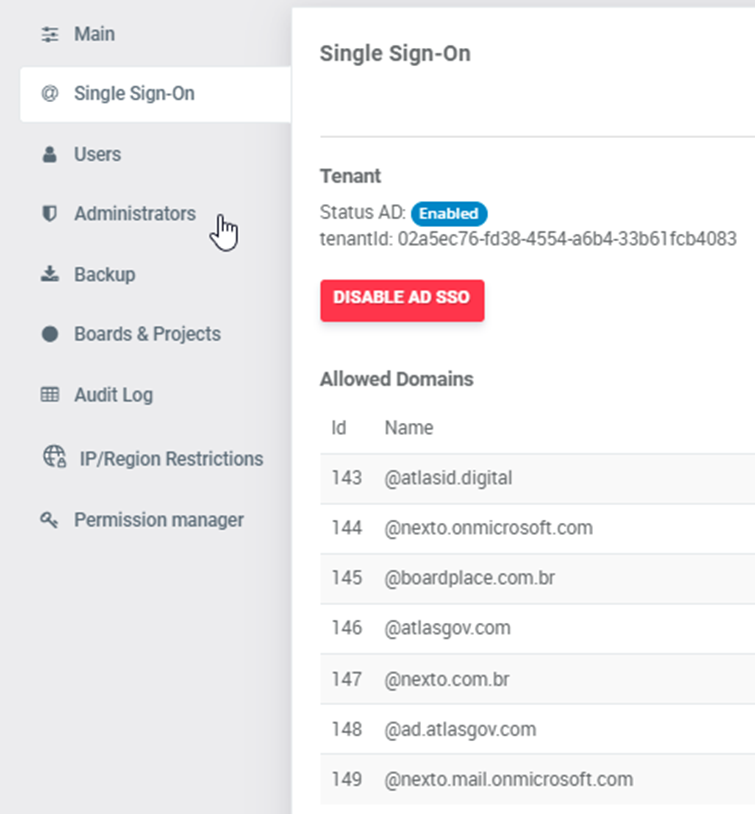Click the Name column header
This screenshot has width=755, height=814.
(x=409, y=428)
